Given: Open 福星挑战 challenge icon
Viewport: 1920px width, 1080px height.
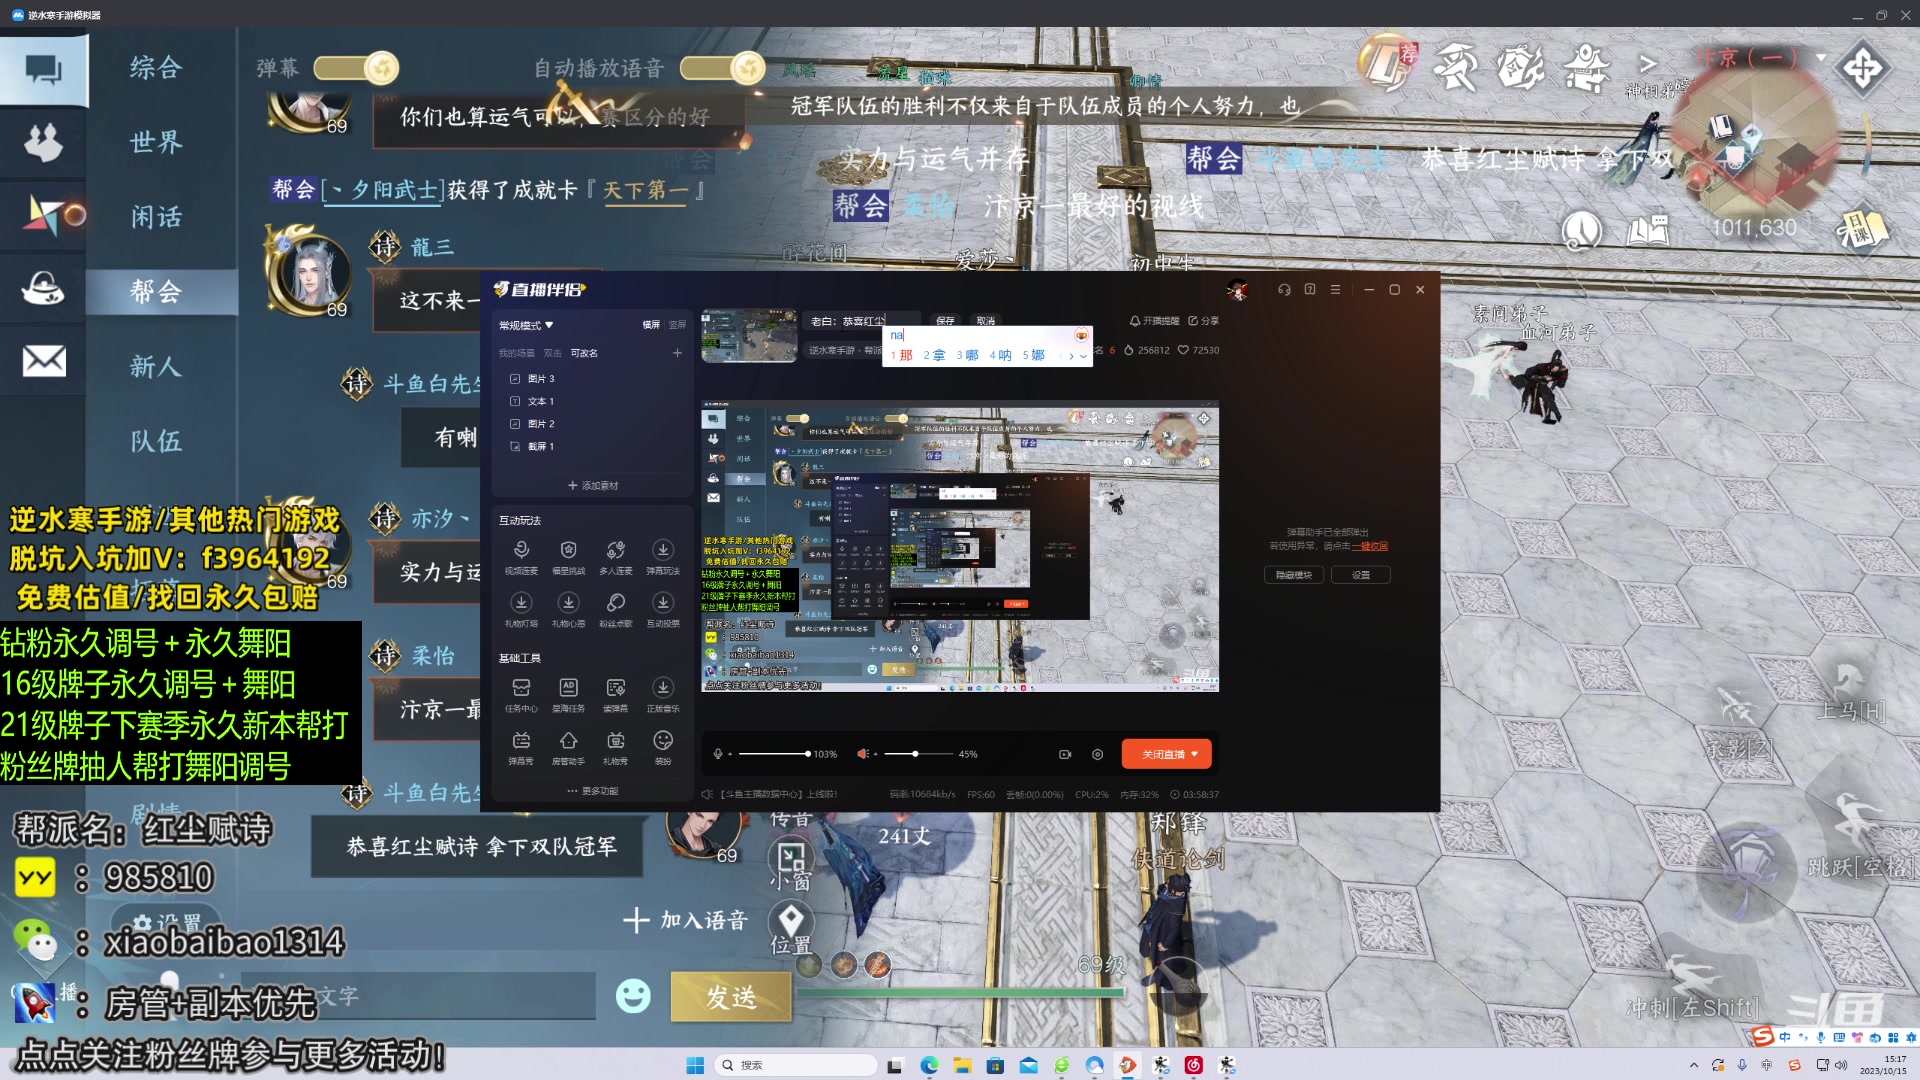Looking at the screenshot, I should [x=568, y=556].
